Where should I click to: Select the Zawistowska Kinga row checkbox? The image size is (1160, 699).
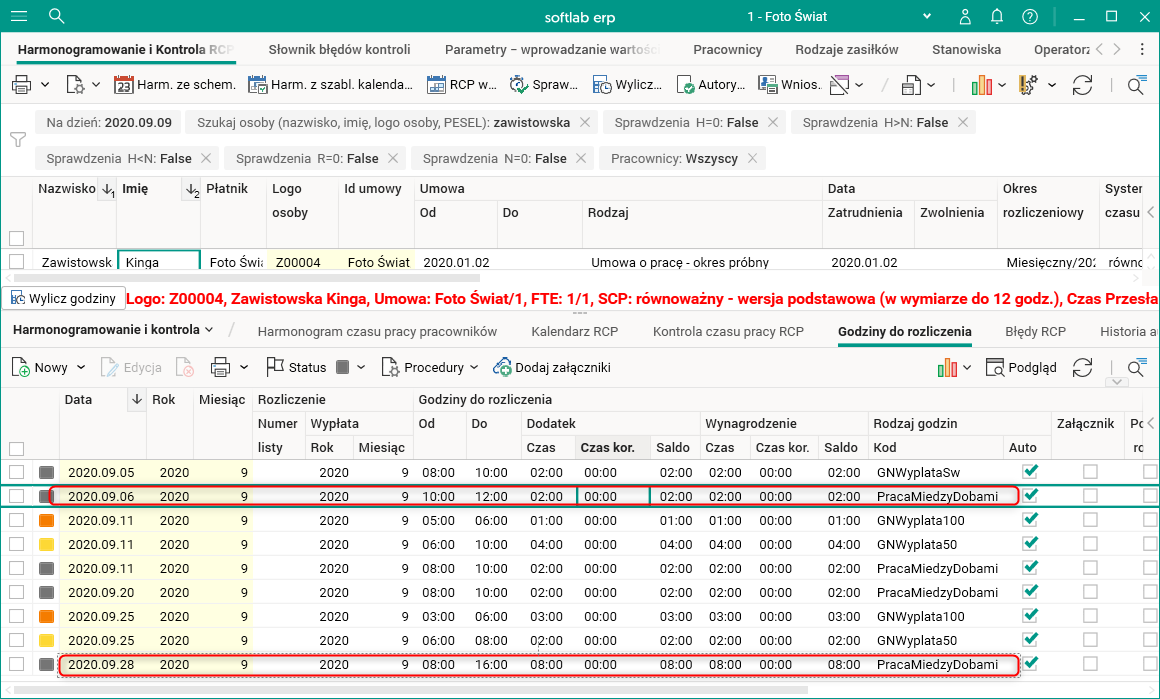(x=16, y=262)
